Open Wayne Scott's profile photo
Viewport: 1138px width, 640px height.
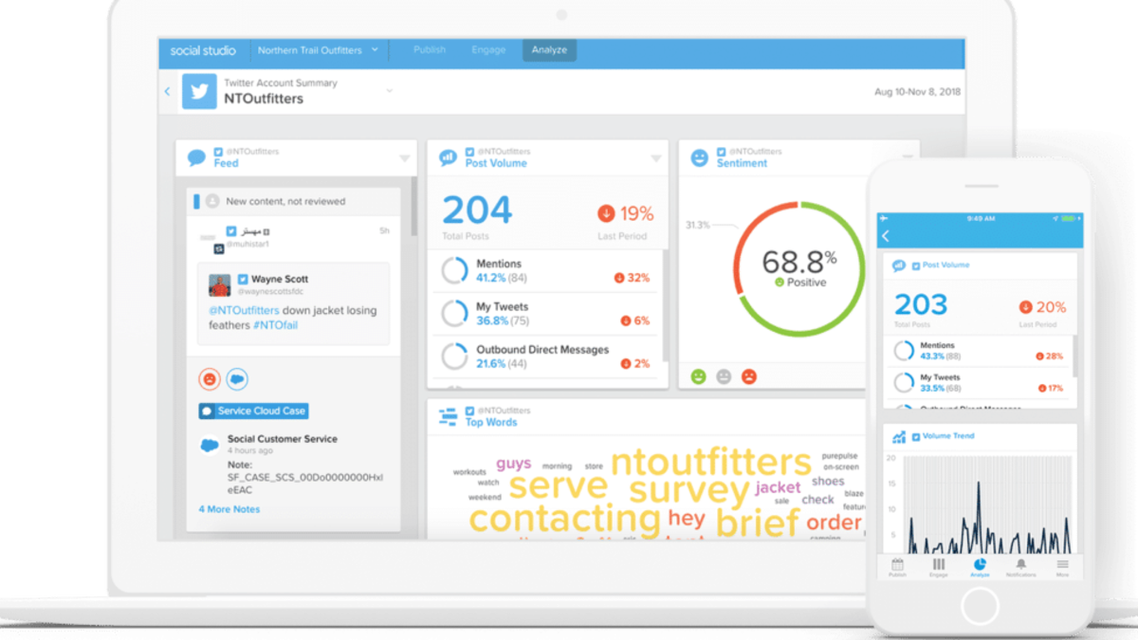(219, 285)
